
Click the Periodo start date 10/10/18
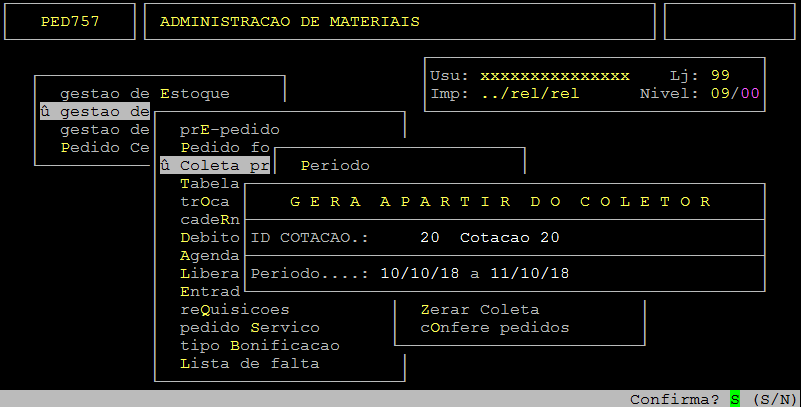(419, 274)
